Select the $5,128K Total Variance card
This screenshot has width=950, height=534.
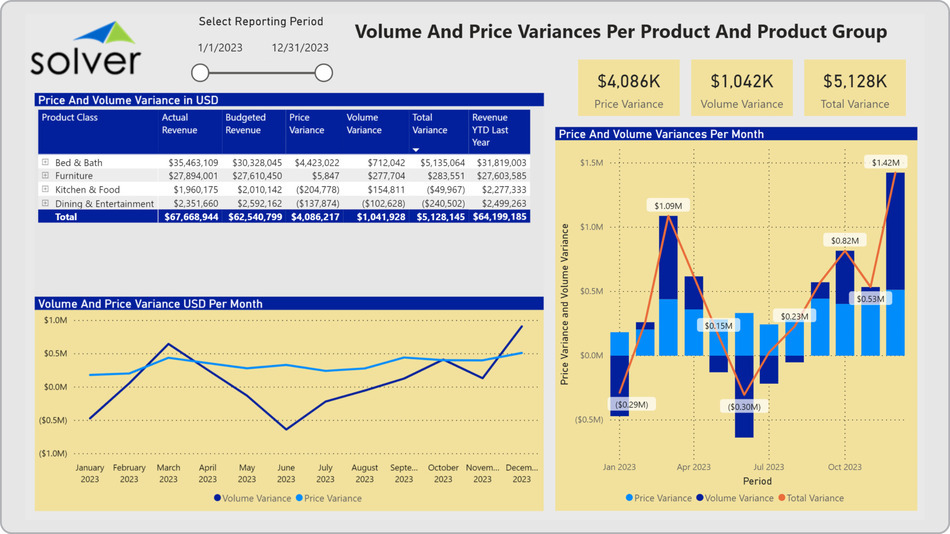coord(854,88)
